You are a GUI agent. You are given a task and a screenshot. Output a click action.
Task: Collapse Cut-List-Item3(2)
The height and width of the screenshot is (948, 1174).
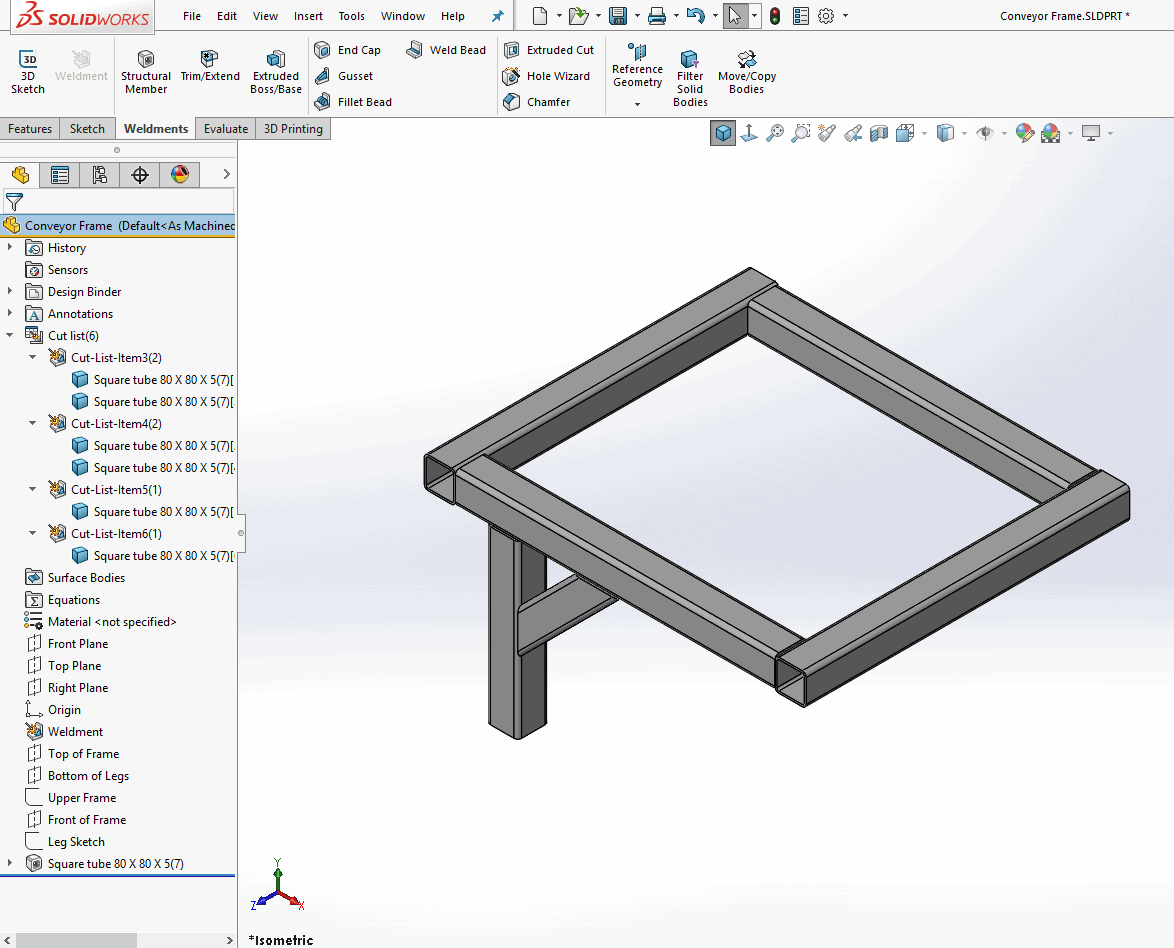[x=32, y=357]
